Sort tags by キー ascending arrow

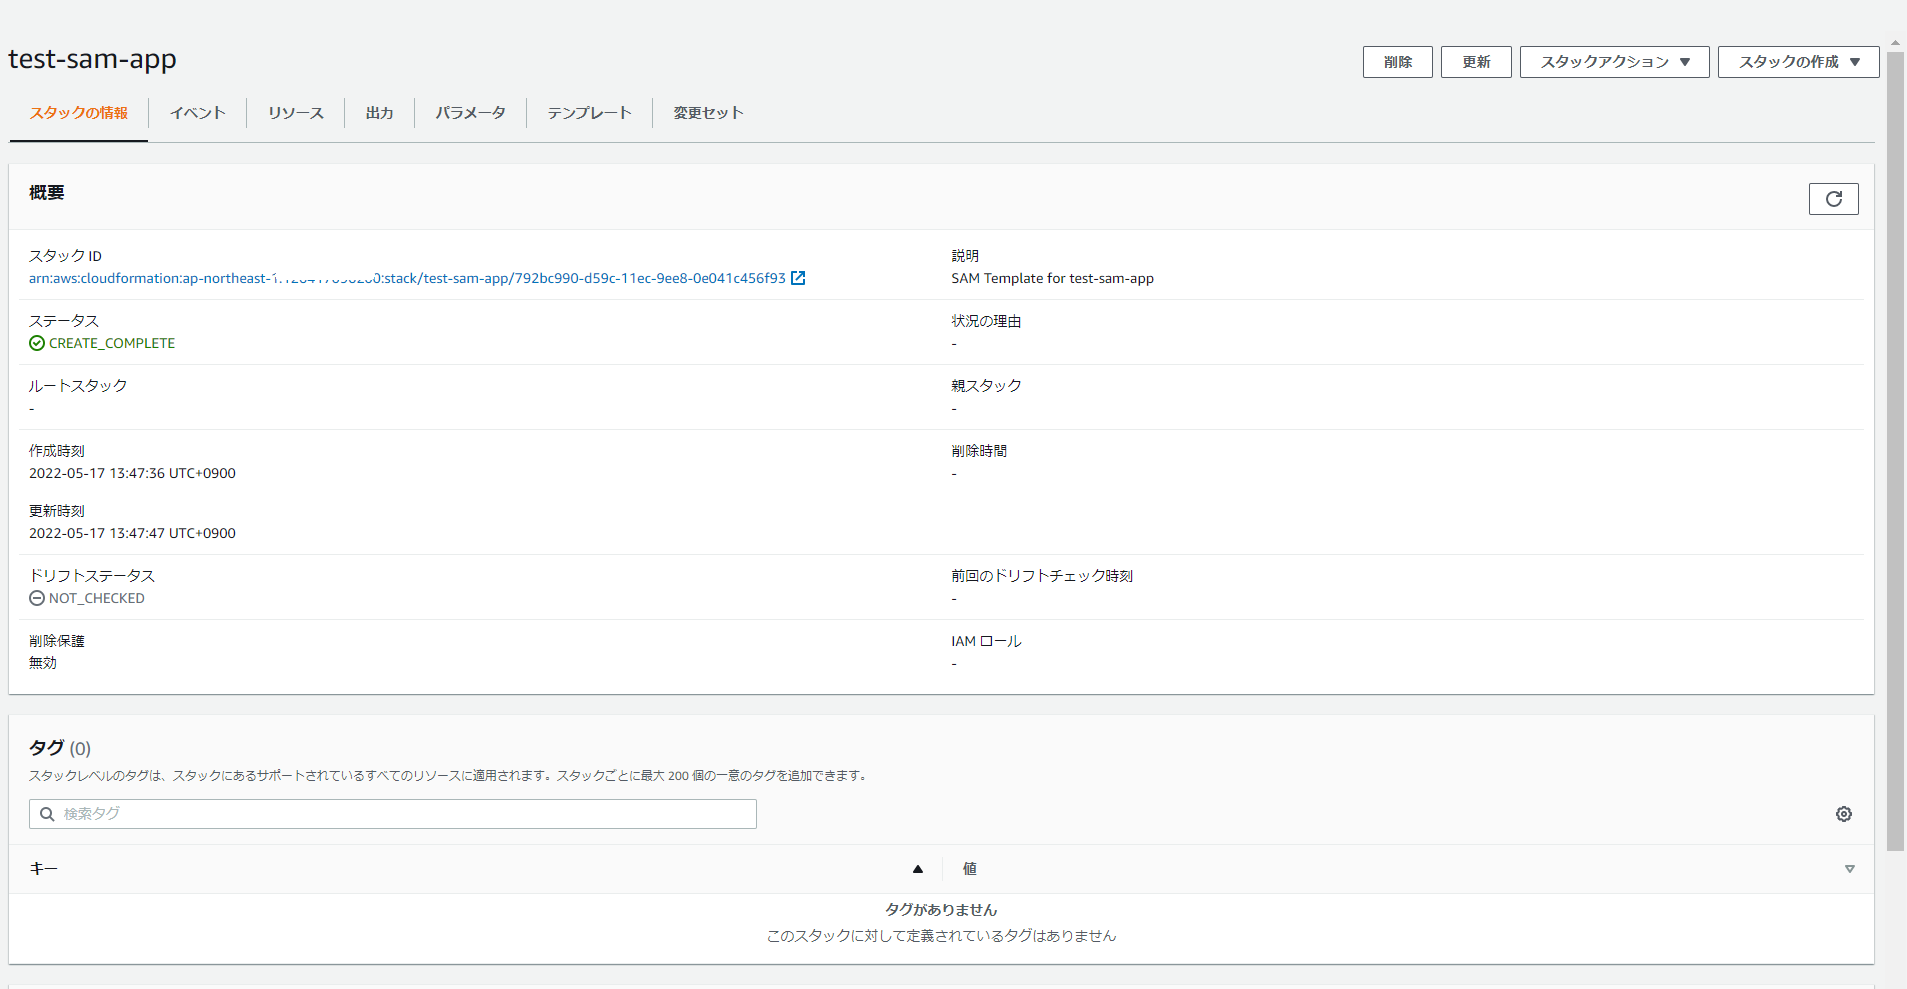(918, 869)
